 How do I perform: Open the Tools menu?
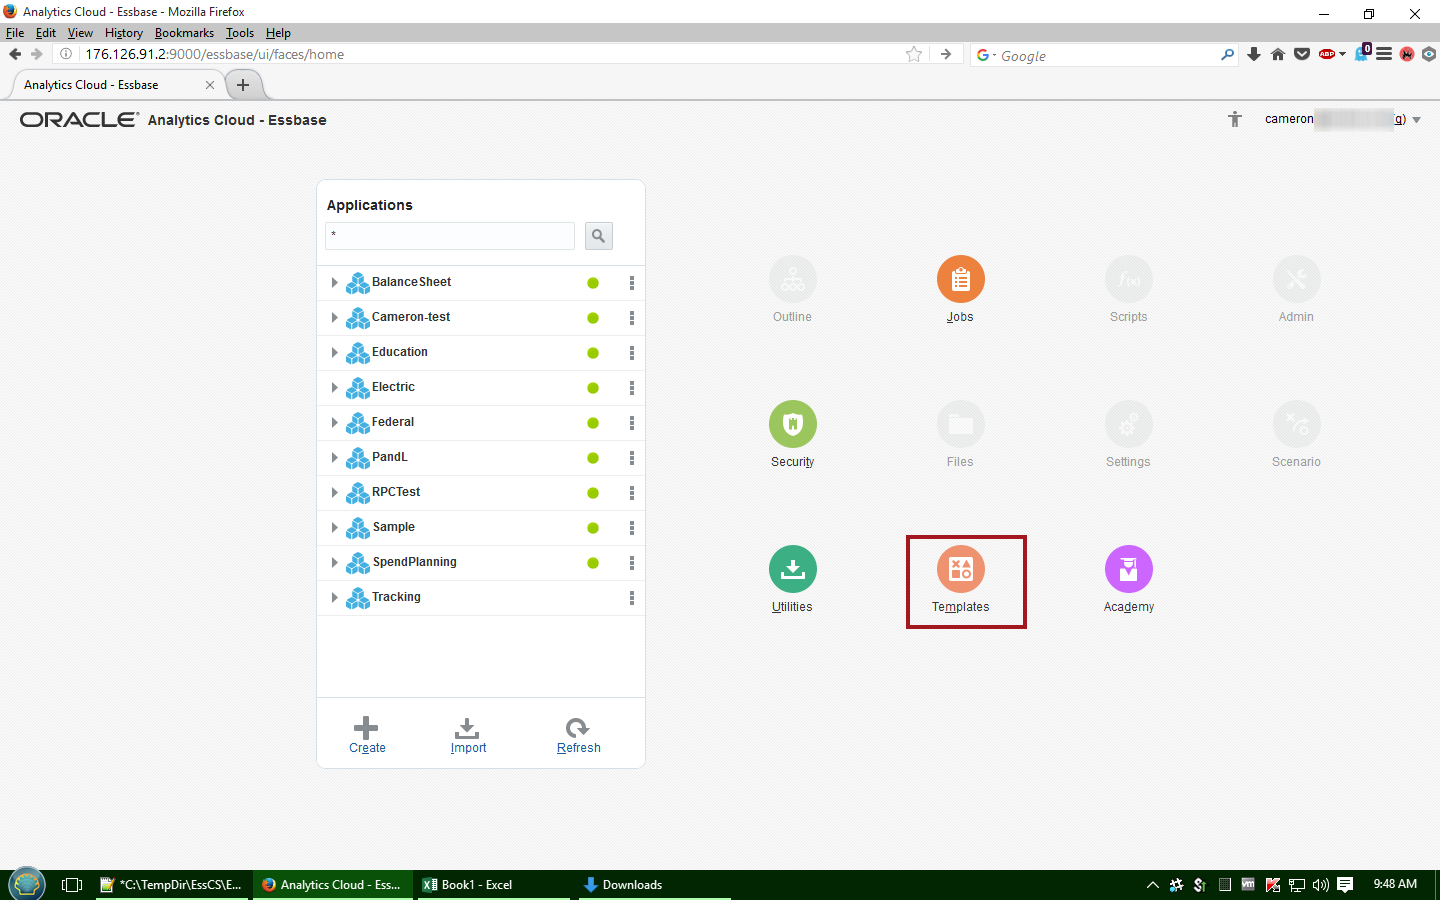click(240, 33)
